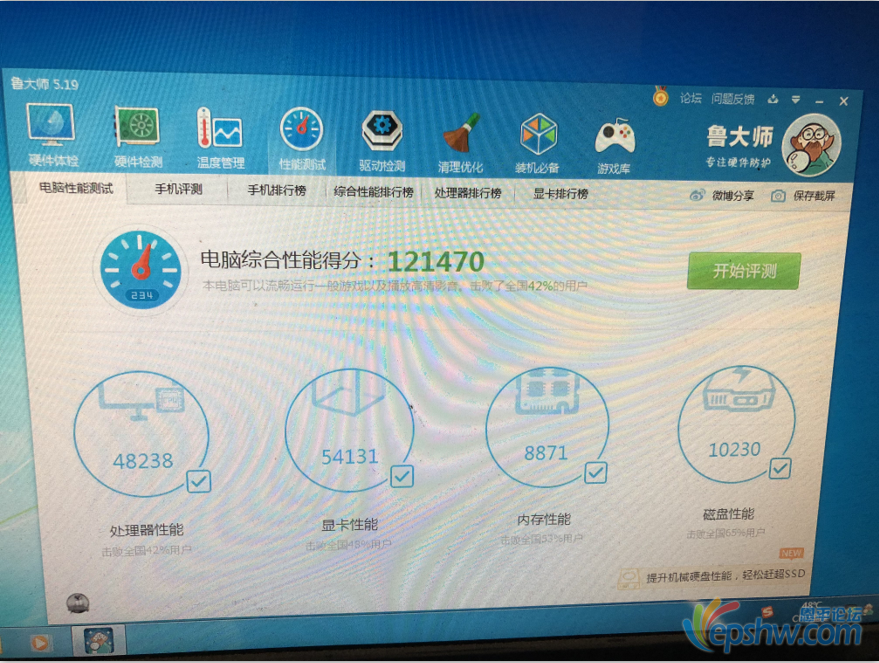879x663 pixels.
Task: Uncheck the 显卡性能 test checkbox
Action: pos(402,476)
